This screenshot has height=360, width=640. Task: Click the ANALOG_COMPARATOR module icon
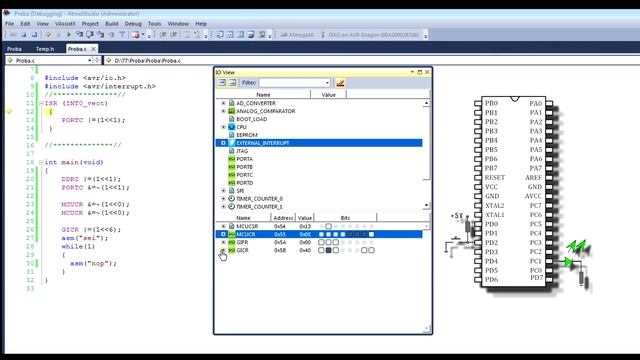(x=231, y=111)
